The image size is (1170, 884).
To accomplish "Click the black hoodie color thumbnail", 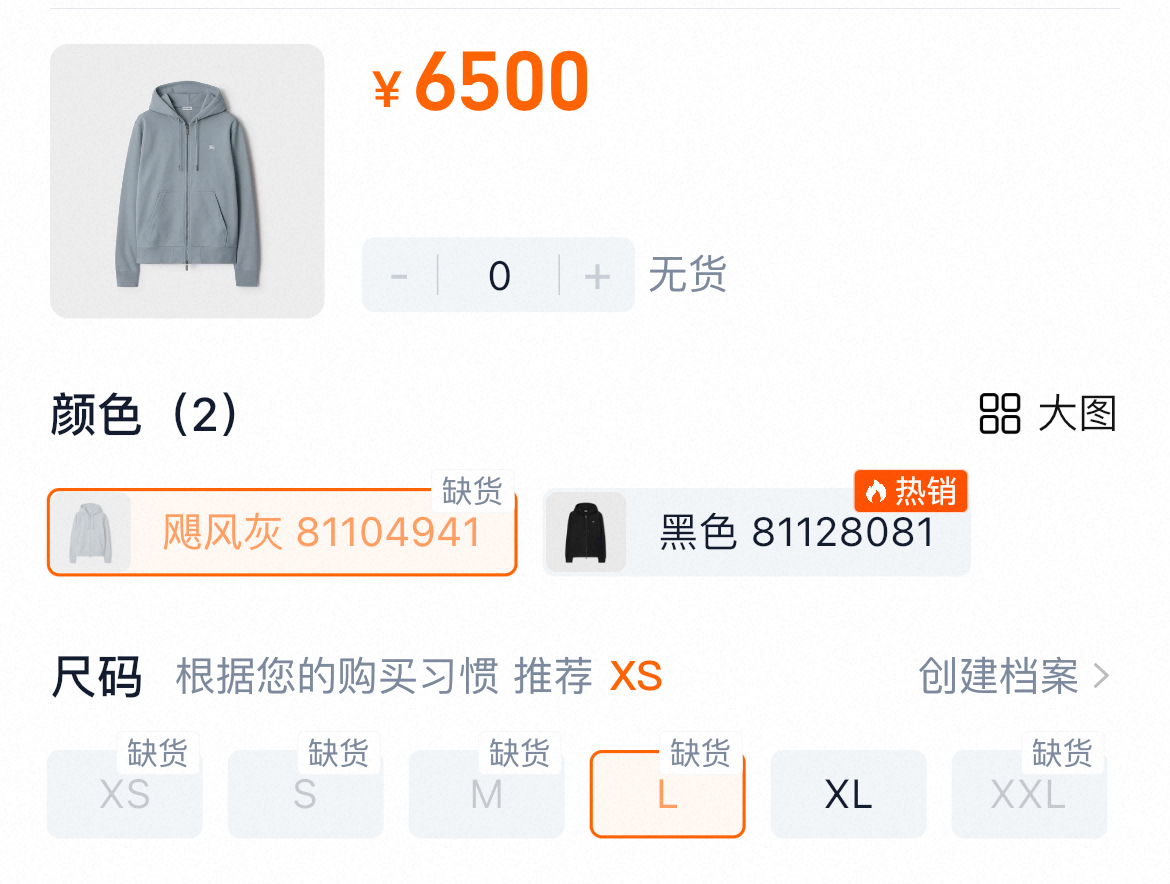I will [x=586, y=532].
